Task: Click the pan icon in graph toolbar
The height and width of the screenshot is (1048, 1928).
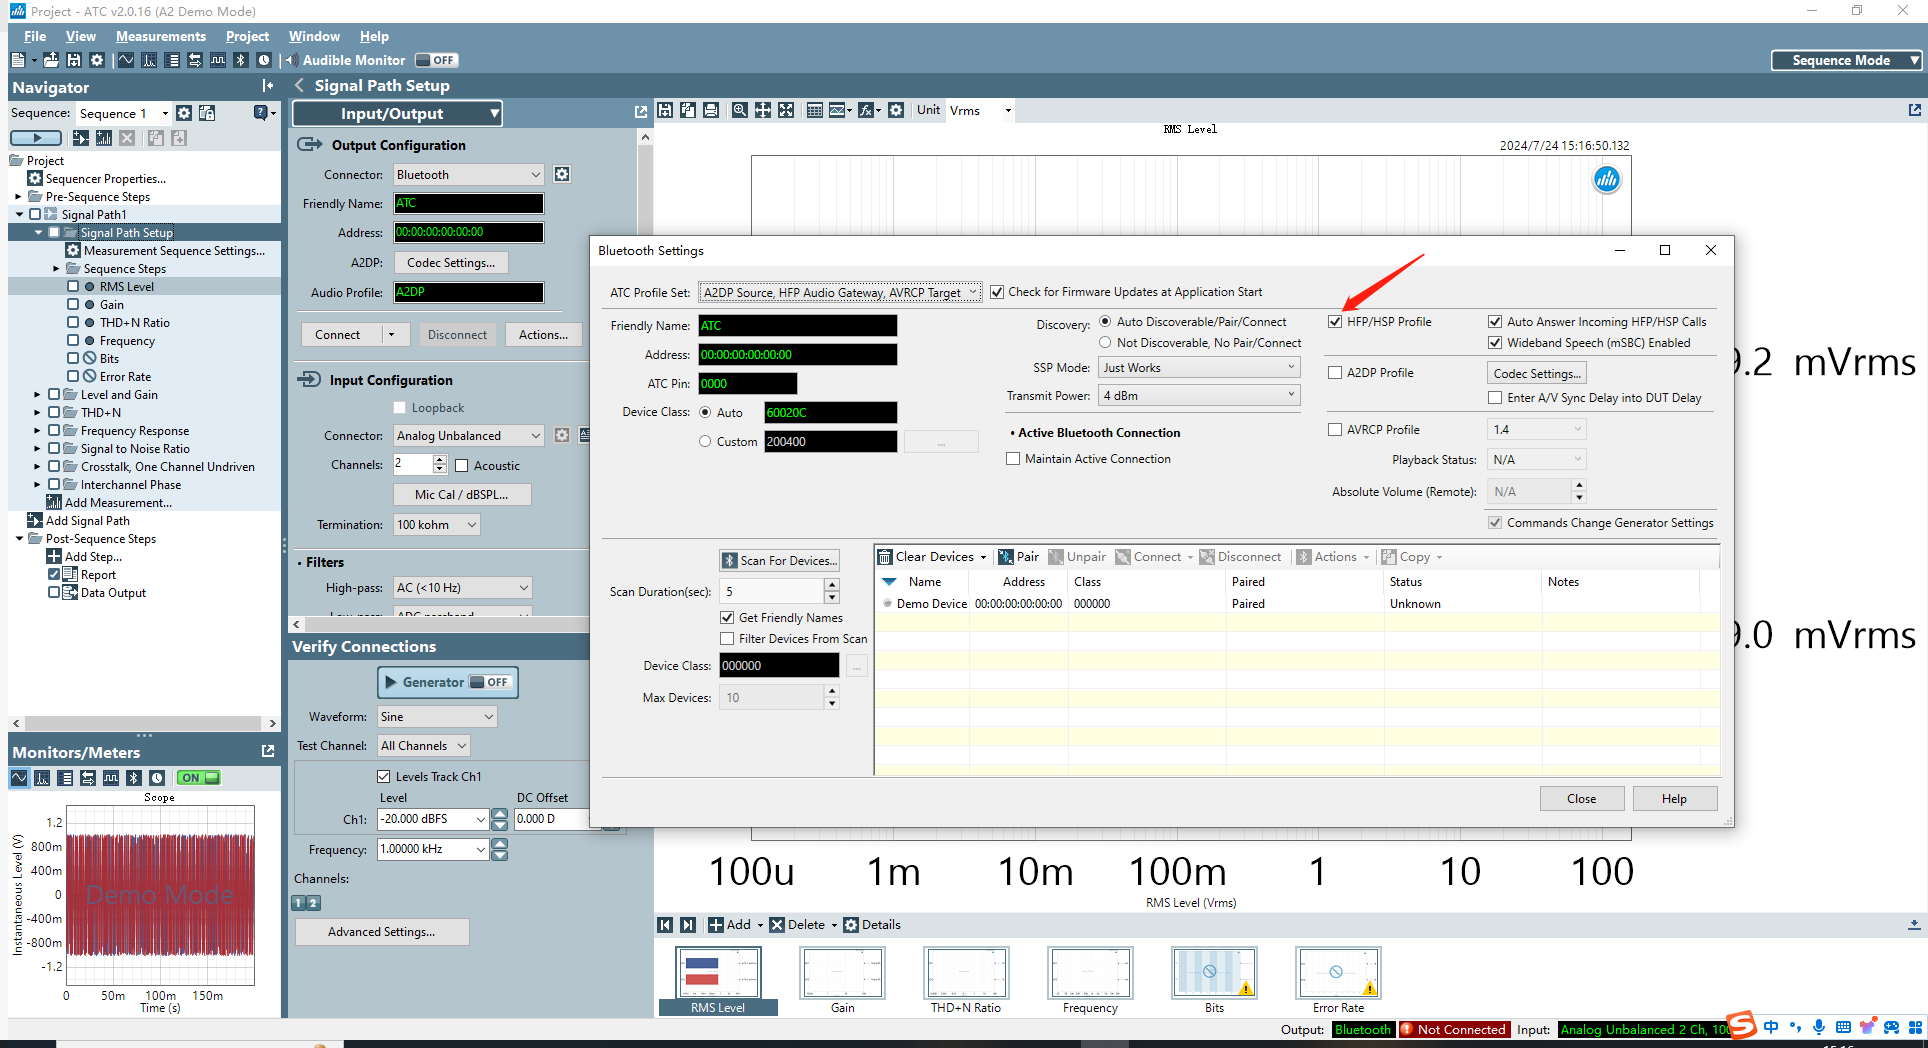Action: click(x=762, y=110)
